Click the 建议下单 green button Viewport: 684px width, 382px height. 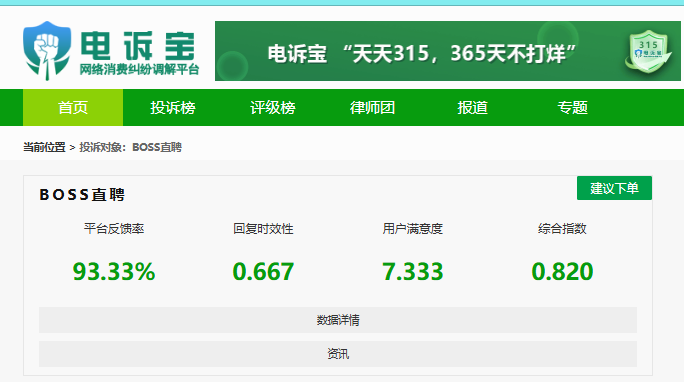[x=614, y=188]
